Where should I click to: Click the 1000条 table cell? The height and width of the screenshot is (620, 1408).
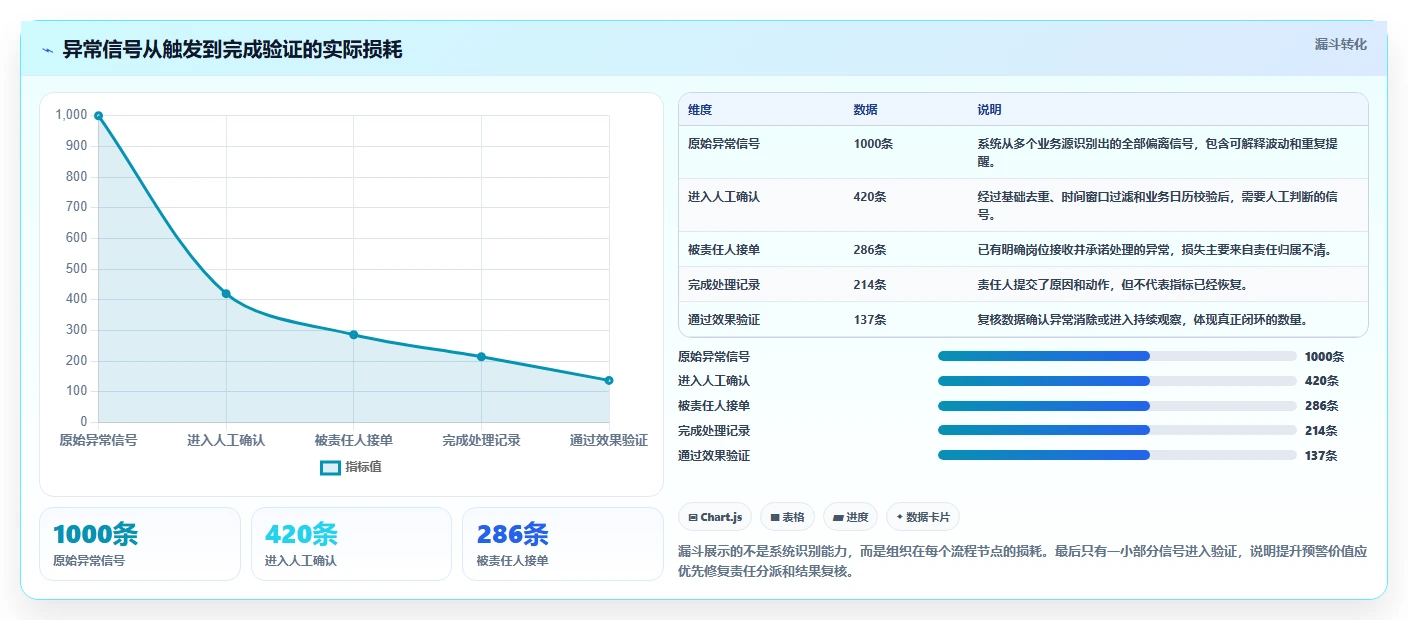pos(873,144)
